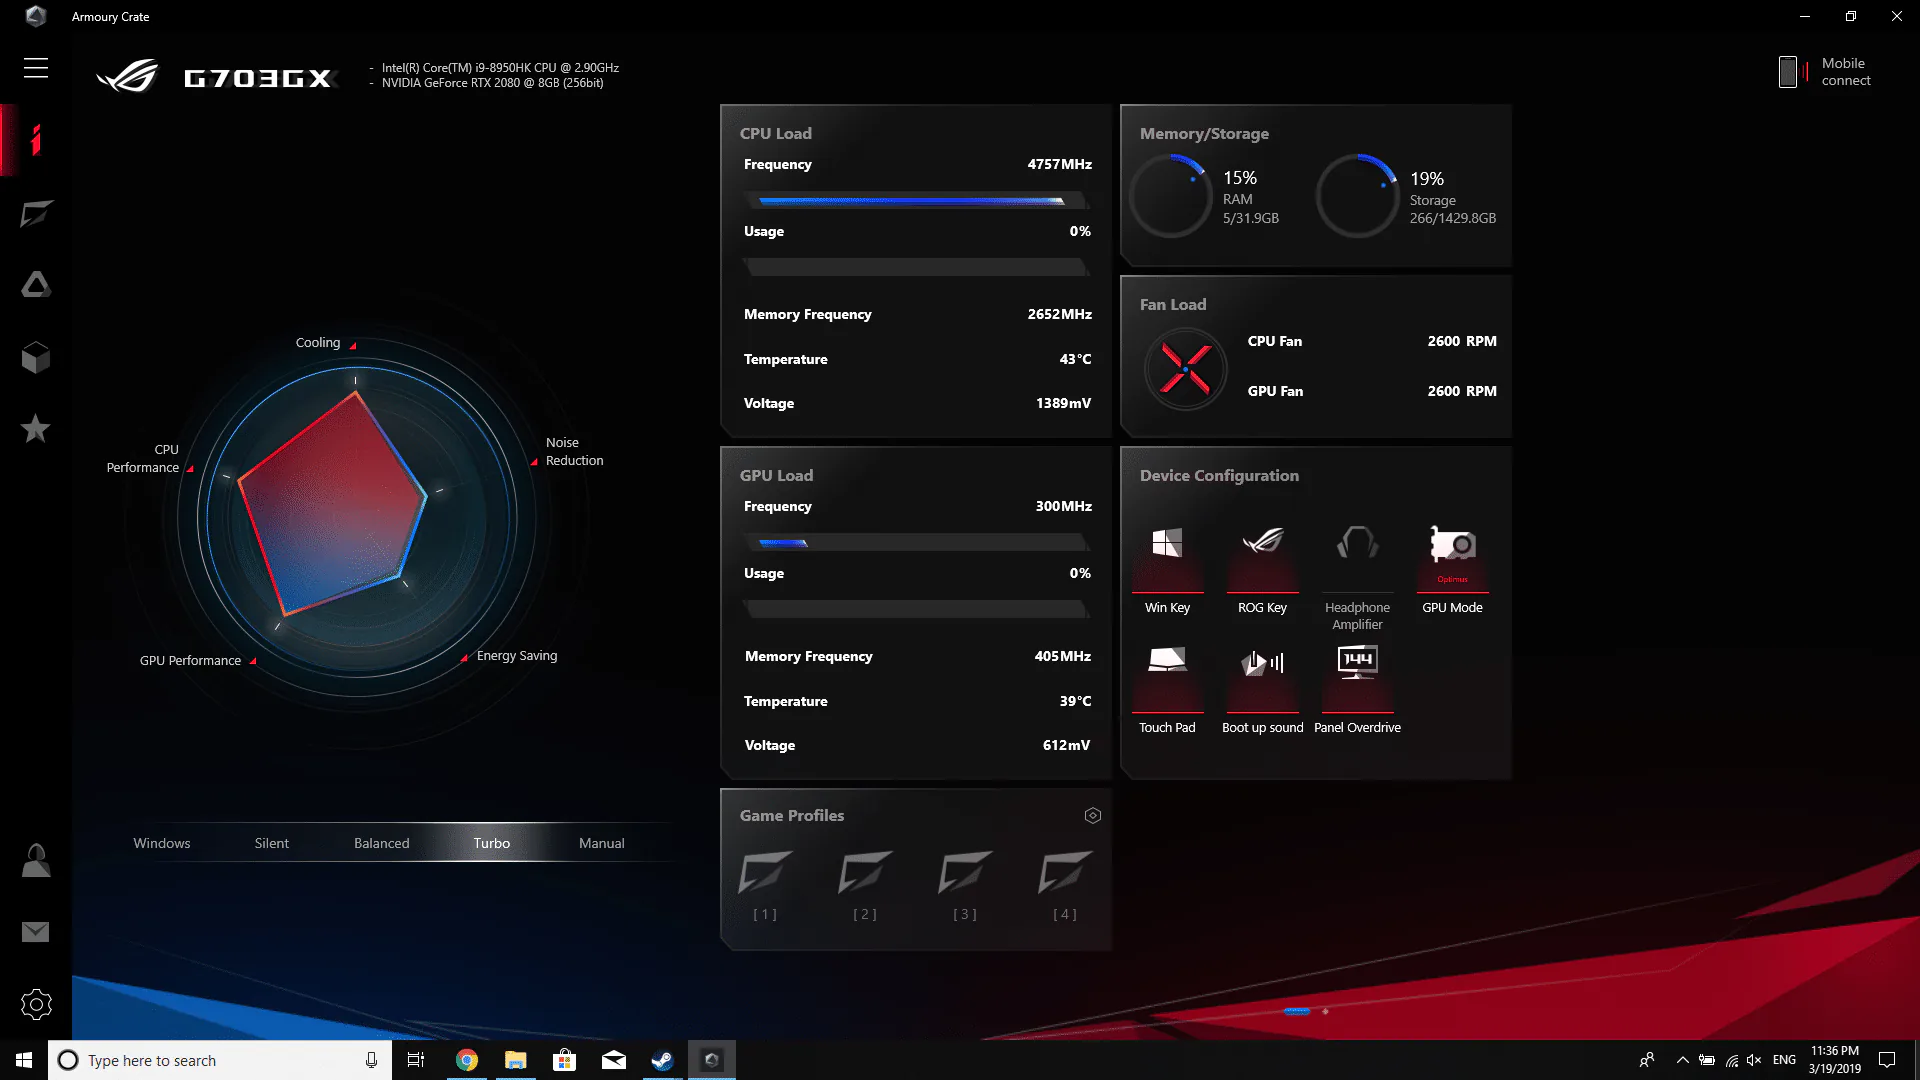Open the Game Profiles sidebar icon
Viewport: 1920px width, 1080px height.
[x=36, y=213]
